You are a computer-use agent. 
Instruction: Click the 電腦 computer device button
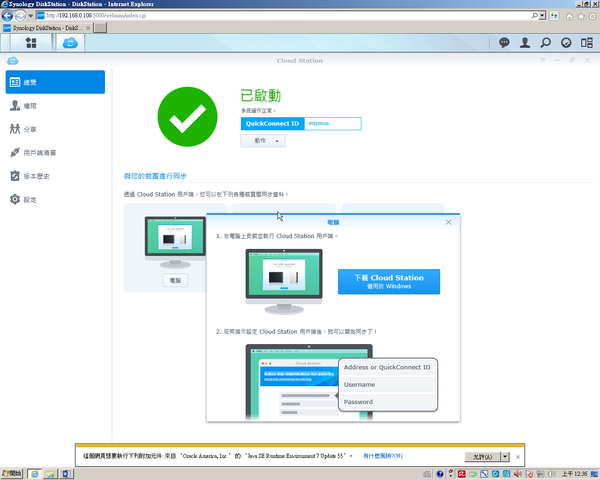175,280
